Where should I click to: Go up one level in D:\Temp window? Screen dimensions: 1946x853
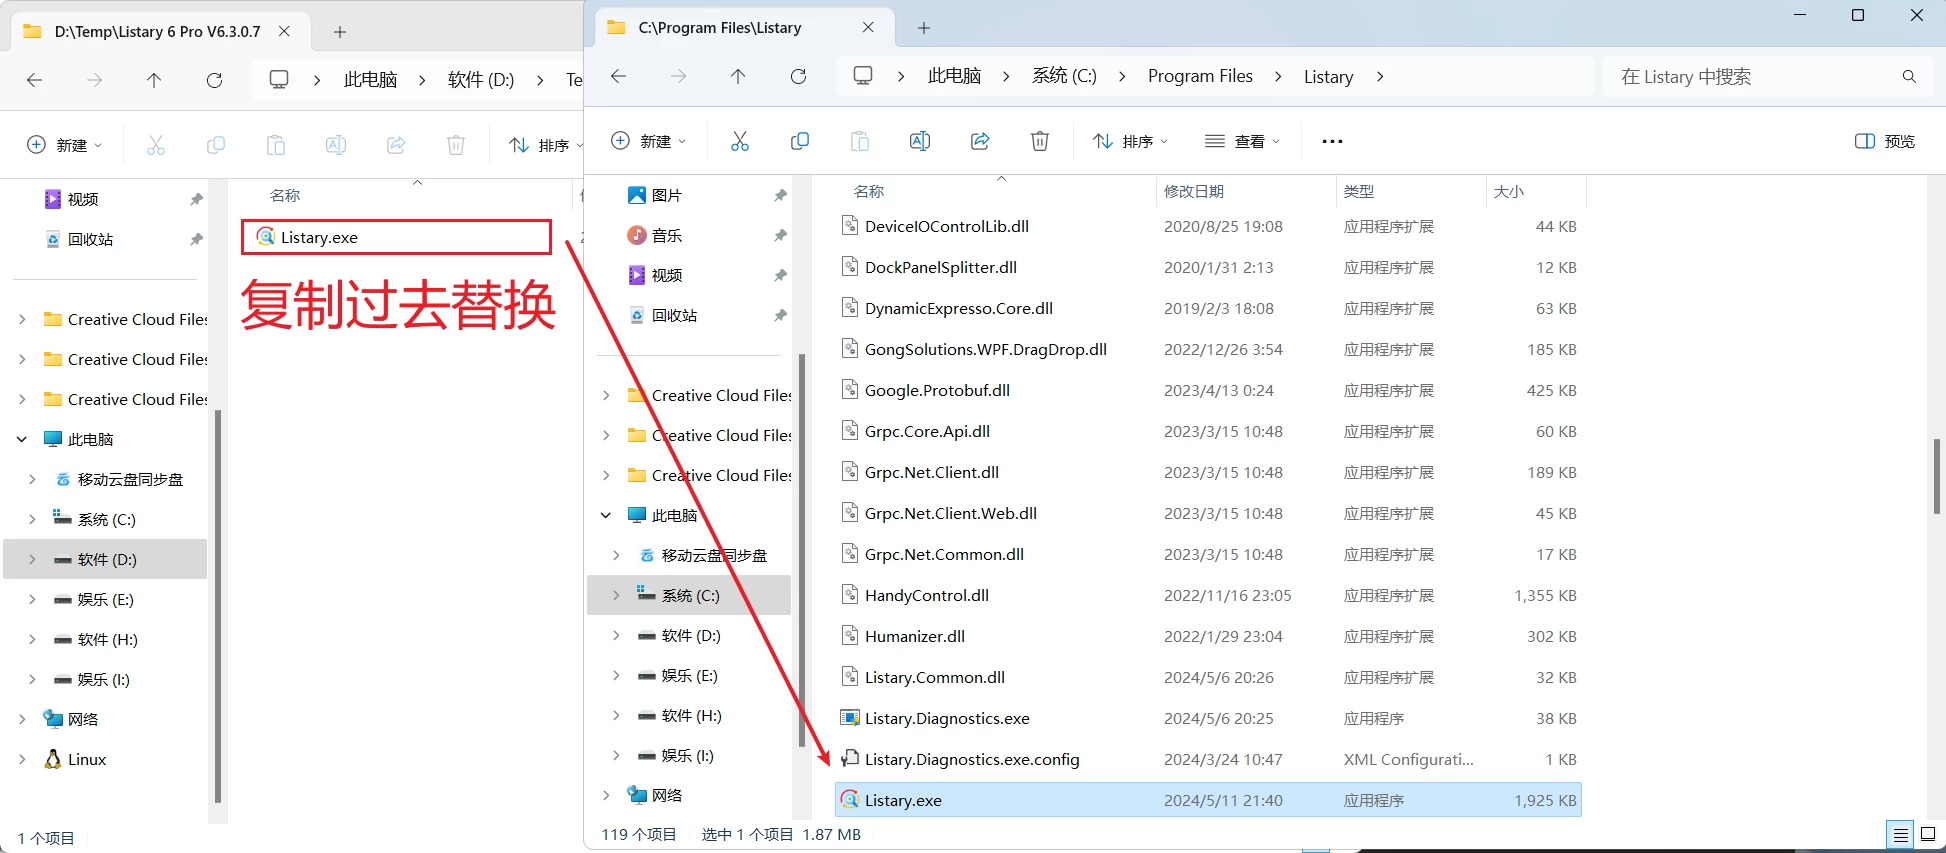154,80
